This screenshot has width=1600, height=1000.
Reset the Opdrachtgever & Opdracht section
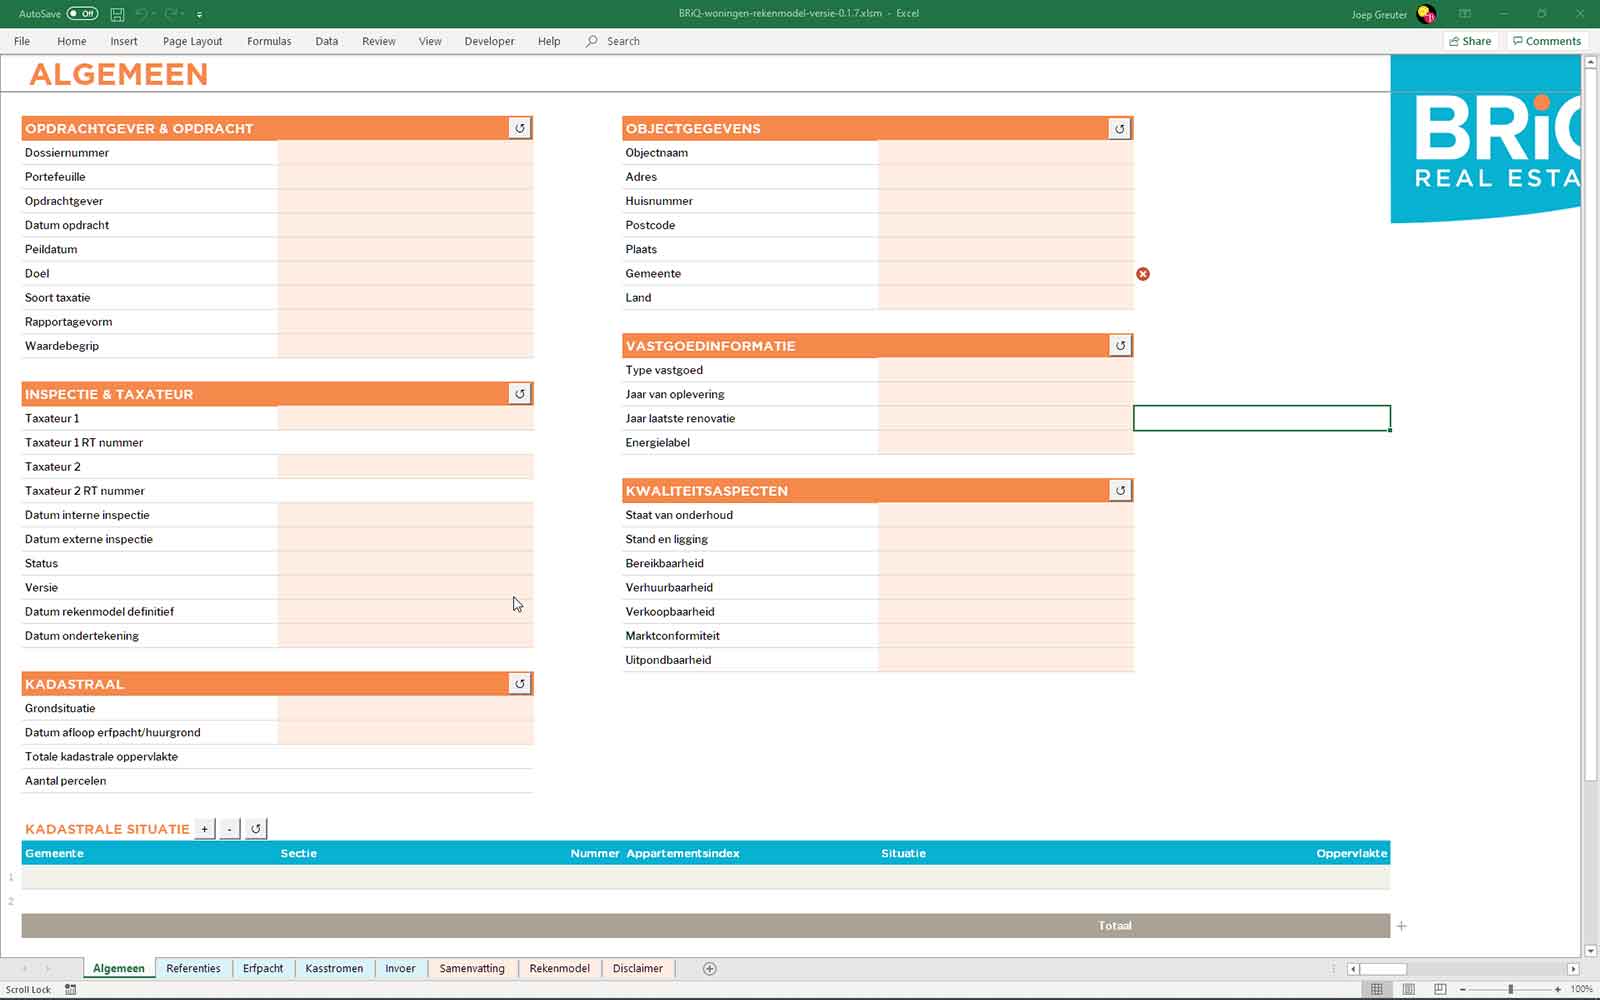click(519, 128)
